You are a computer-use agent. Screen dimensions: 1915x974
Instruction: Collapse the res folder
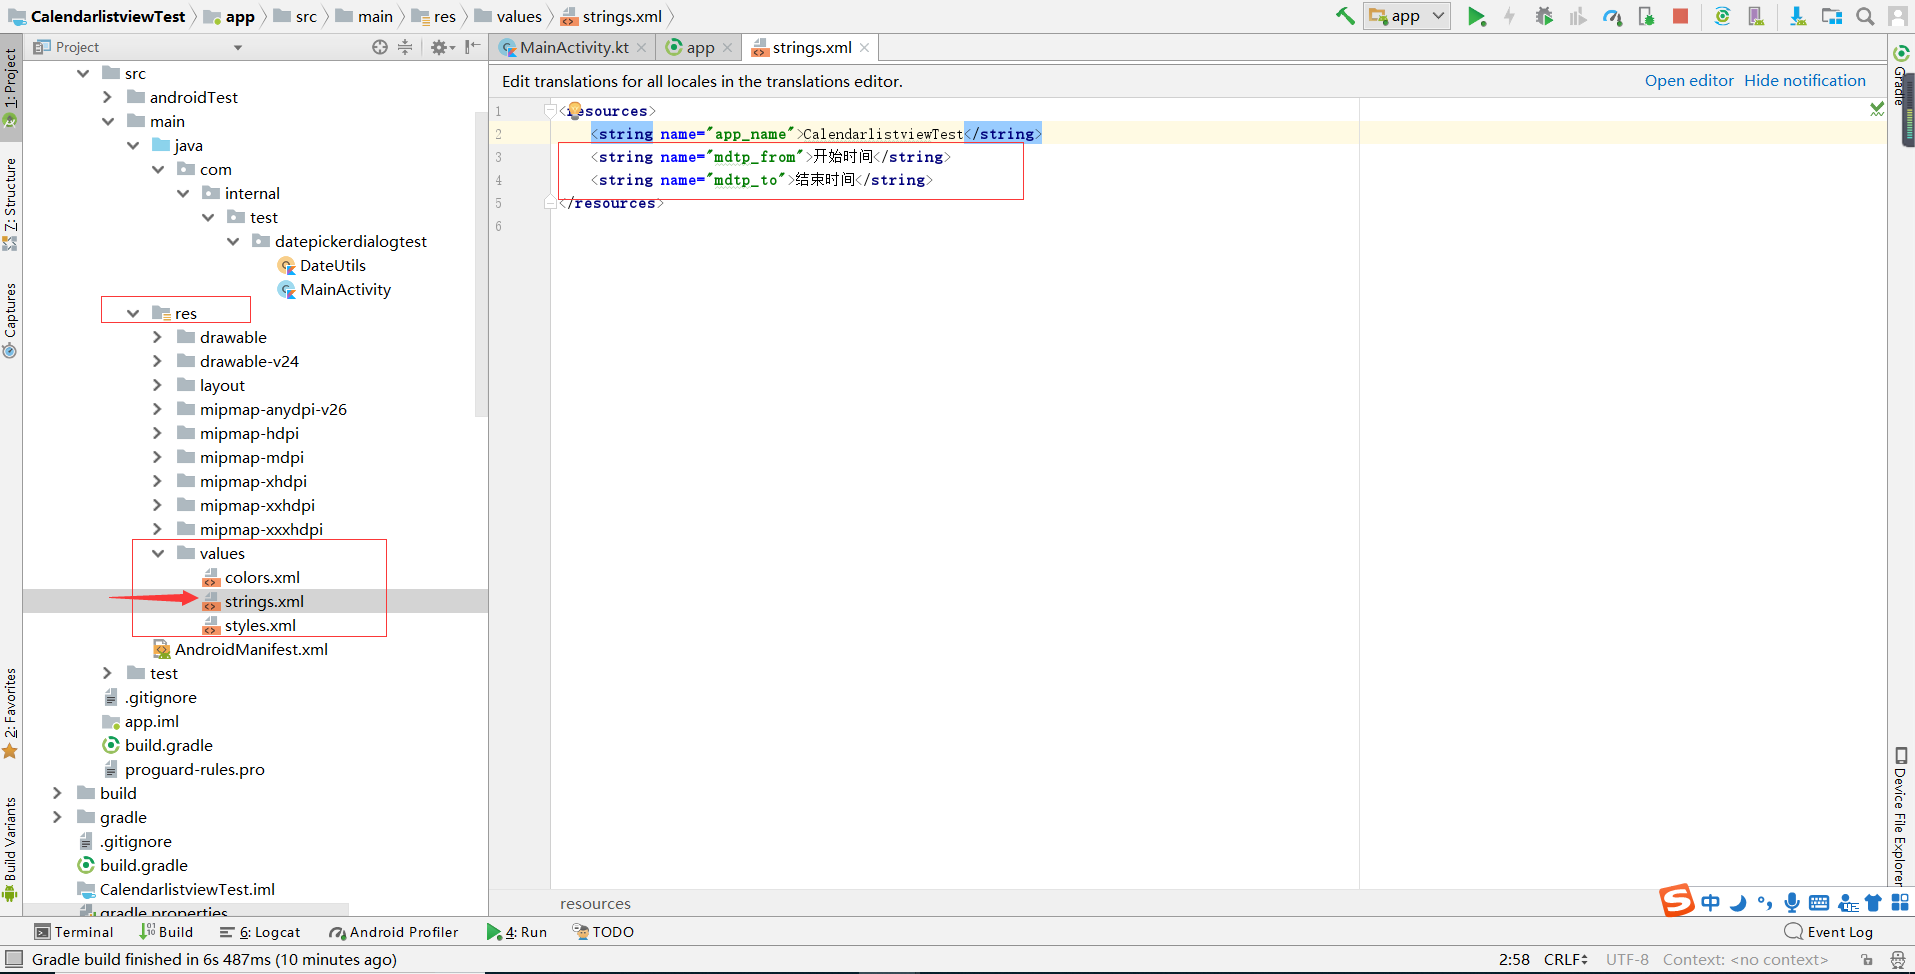(133, 313)
